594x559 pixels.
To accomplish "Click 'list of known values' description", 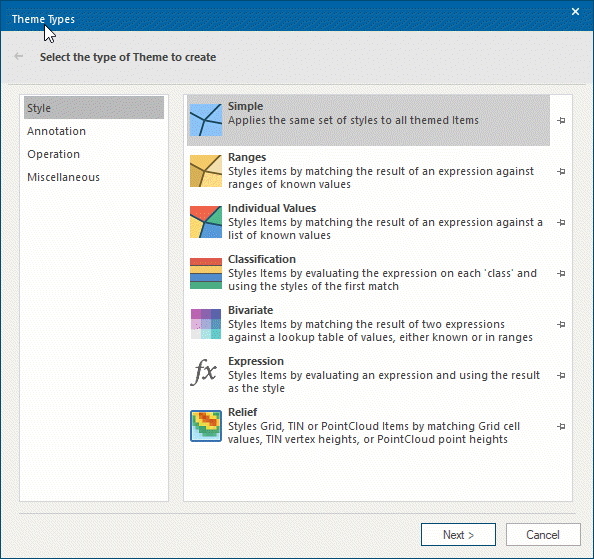I will [279, 235].
